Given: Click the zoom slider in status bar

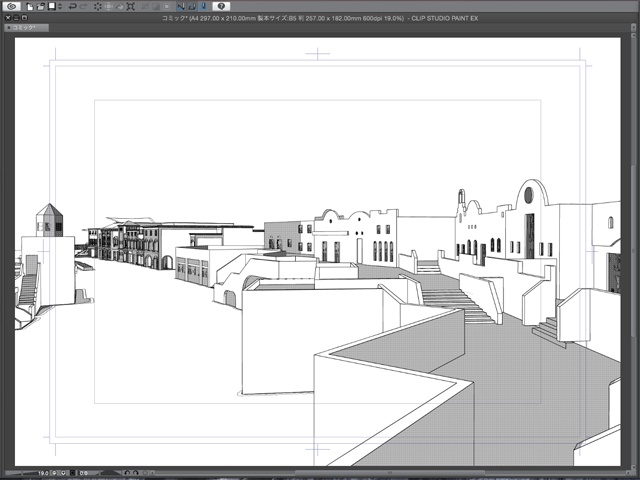Looking at the screenshot, I should coord(22,473).
